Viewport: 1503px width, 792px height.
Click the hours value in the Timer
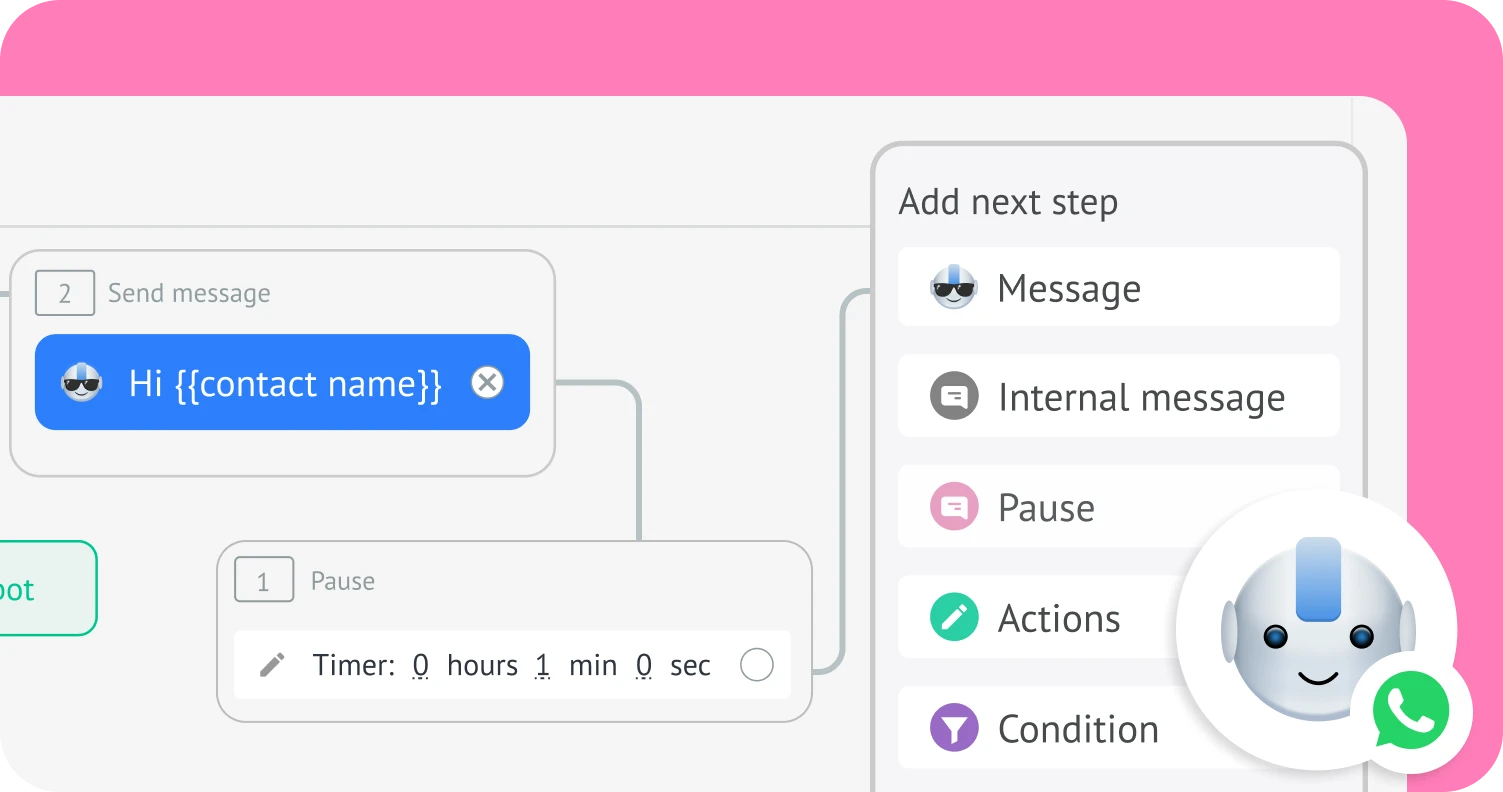pyautogui.click(x=421, y=666)
